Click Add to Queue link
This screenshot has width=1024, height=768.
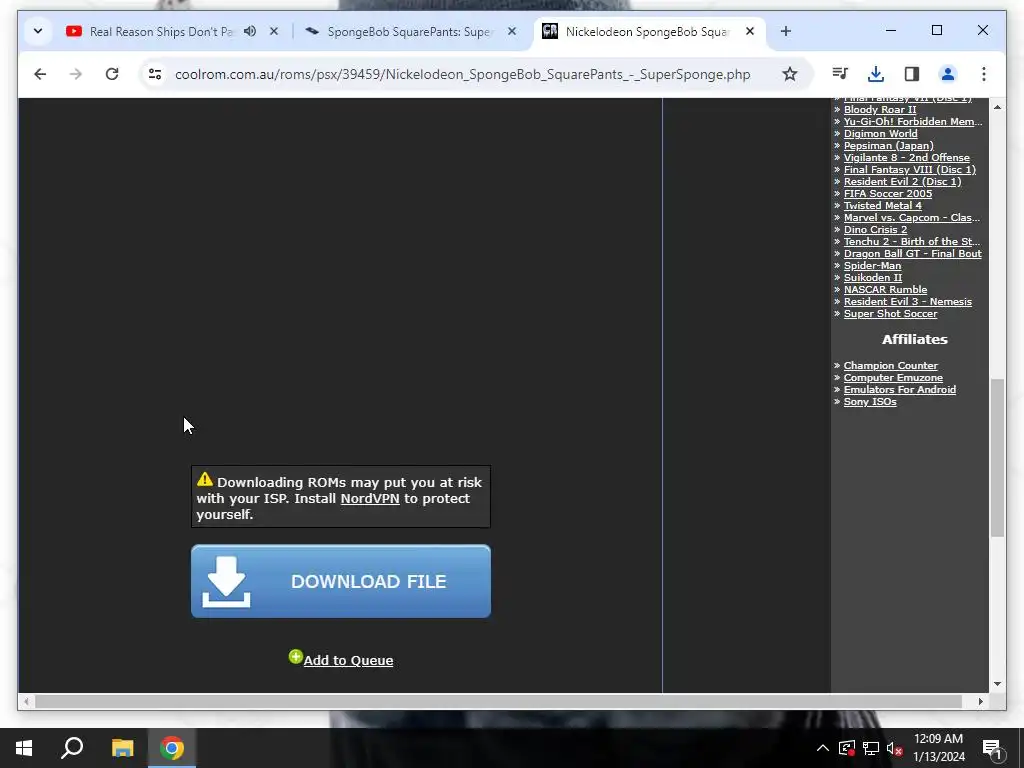pyautogui.click(x=348, y=660)
